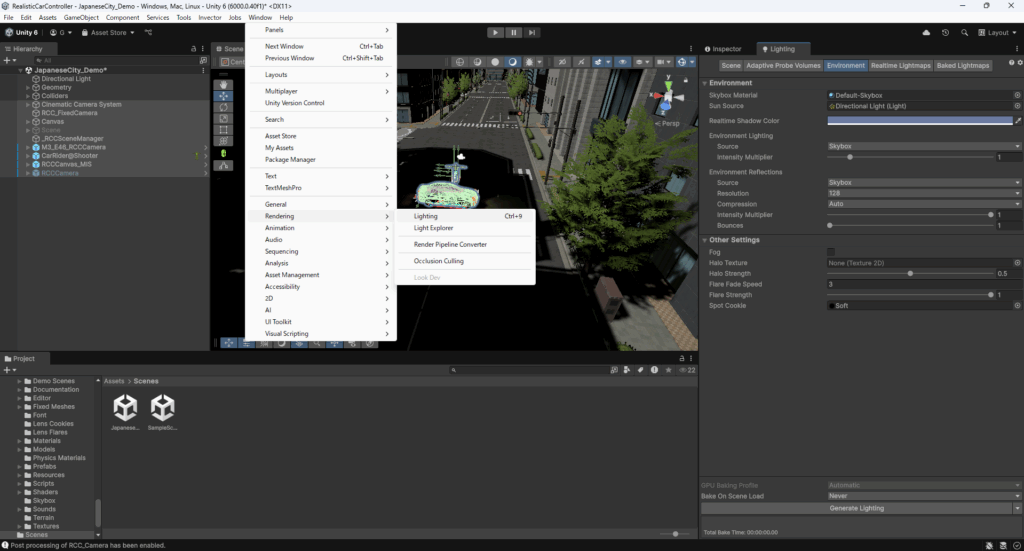The width and height of the screenshot is (1024, 551).
Task: Click the Asset Store toolbar button
Action: pyautogui.click(x=108, y=33)
